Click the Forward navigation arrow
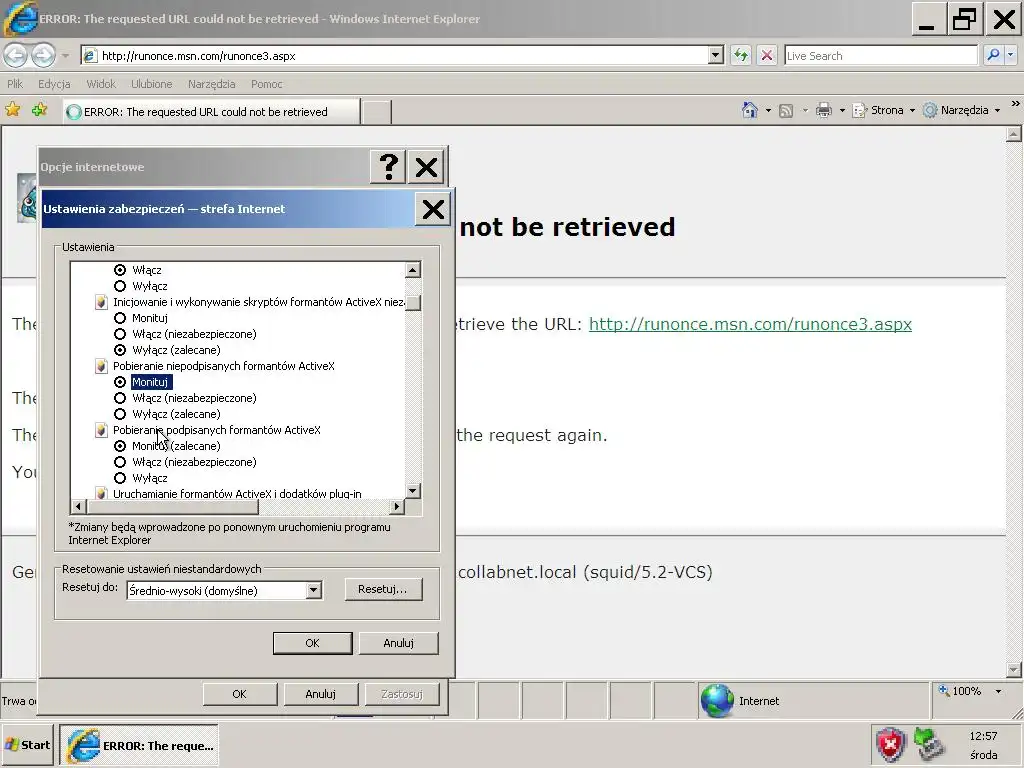The width and height of the screenshot is (1024, 768). point(43,56)
